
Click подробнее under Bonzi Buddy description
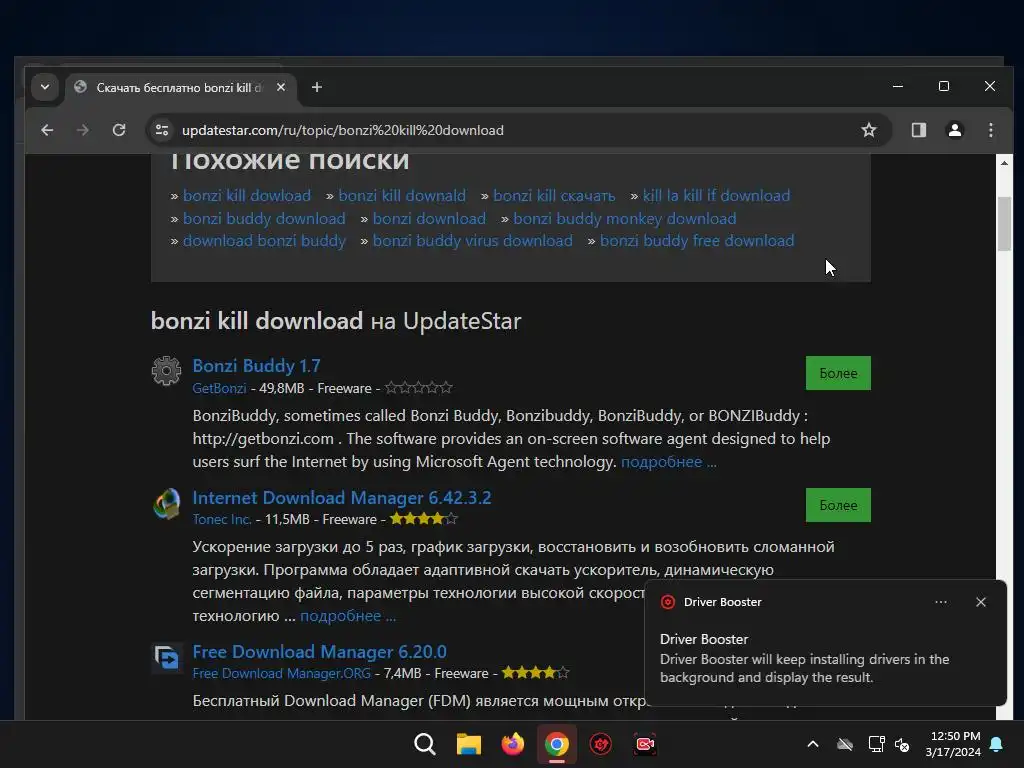[x=669, y=462]
